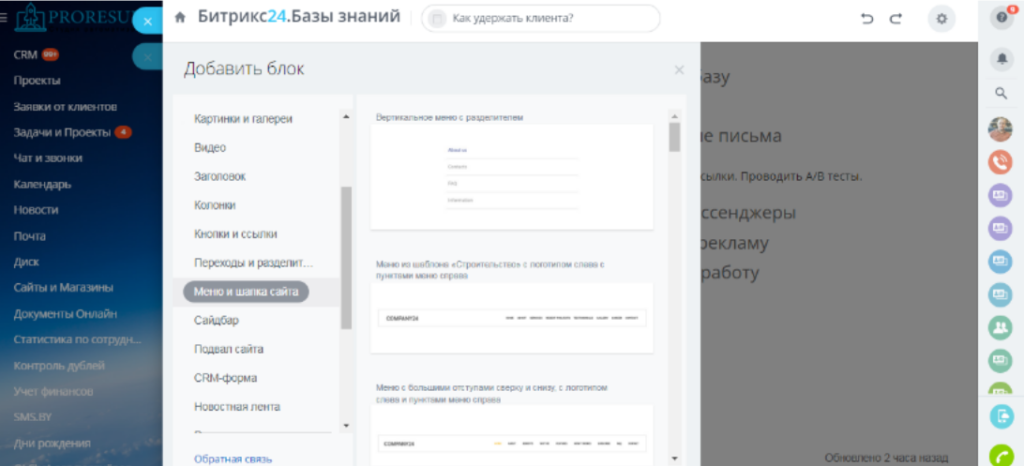Add the Строительство template menu block
The height and width of the screenshot is (466, 1024).
pyautogui.click(x=512, y=318)
